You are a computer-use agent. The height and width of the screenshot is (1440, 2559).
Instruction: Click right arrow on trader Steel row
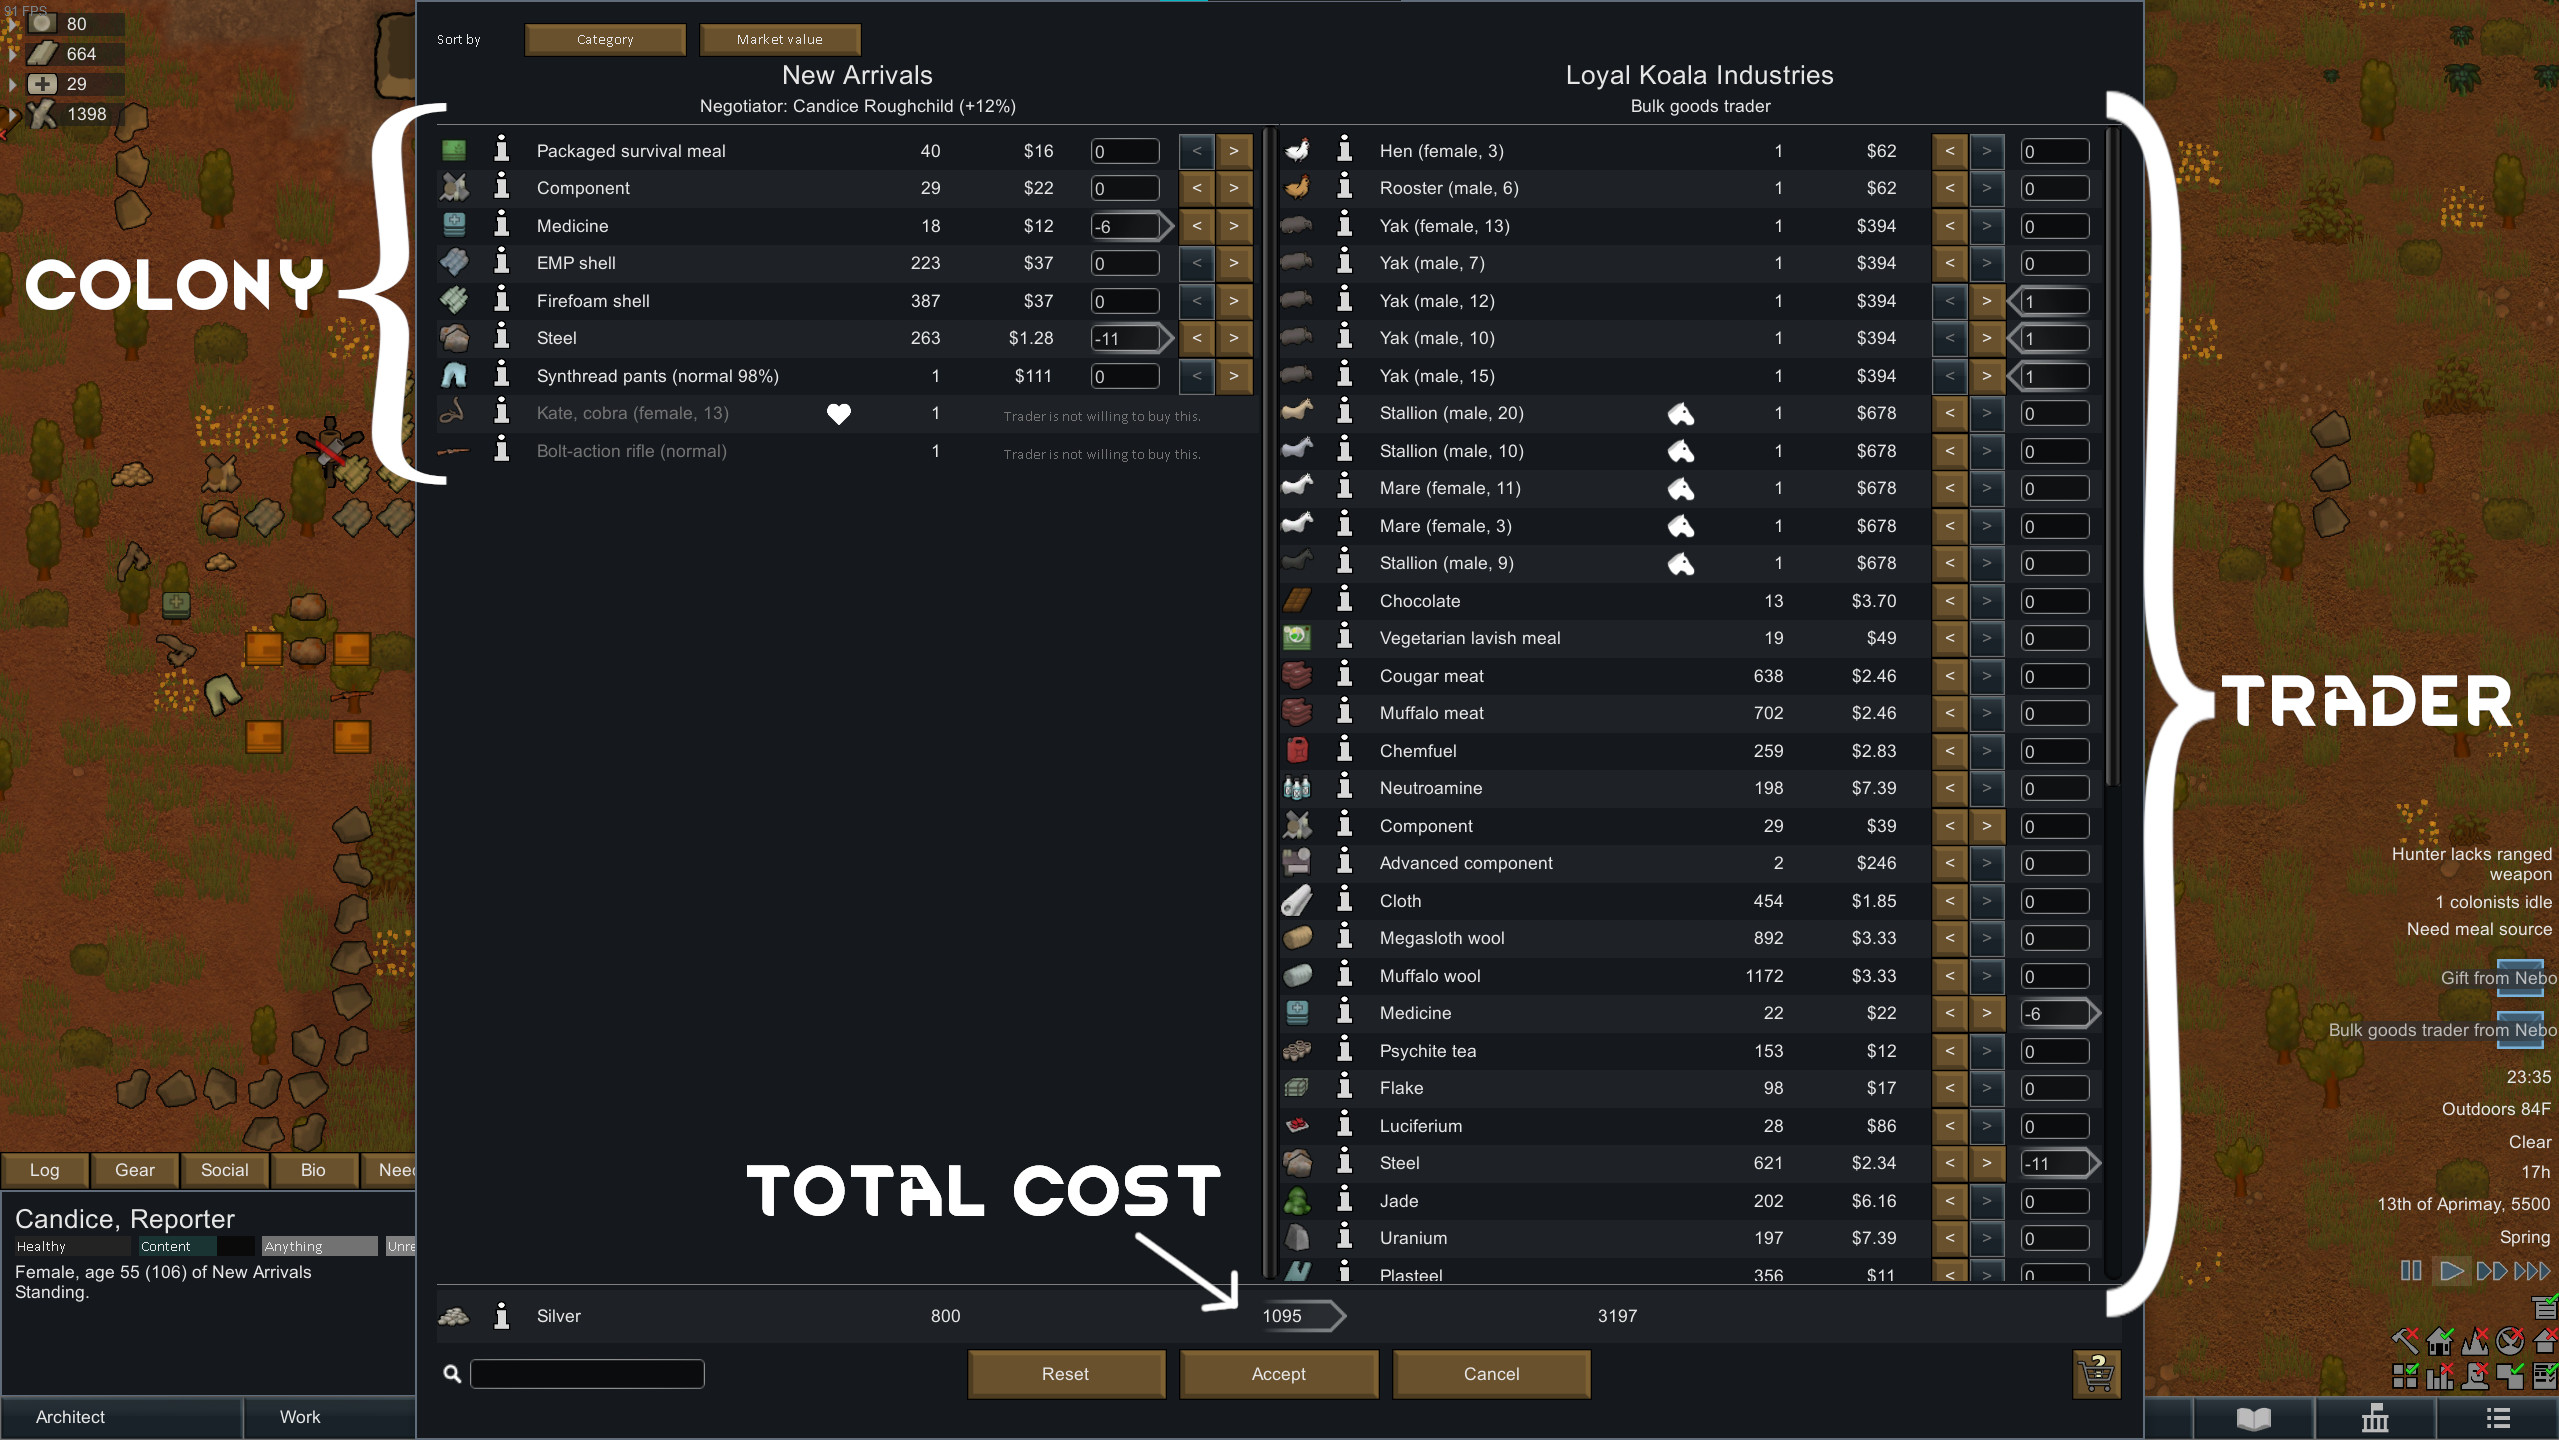pyautogui.click(x=1987, y=1163)
